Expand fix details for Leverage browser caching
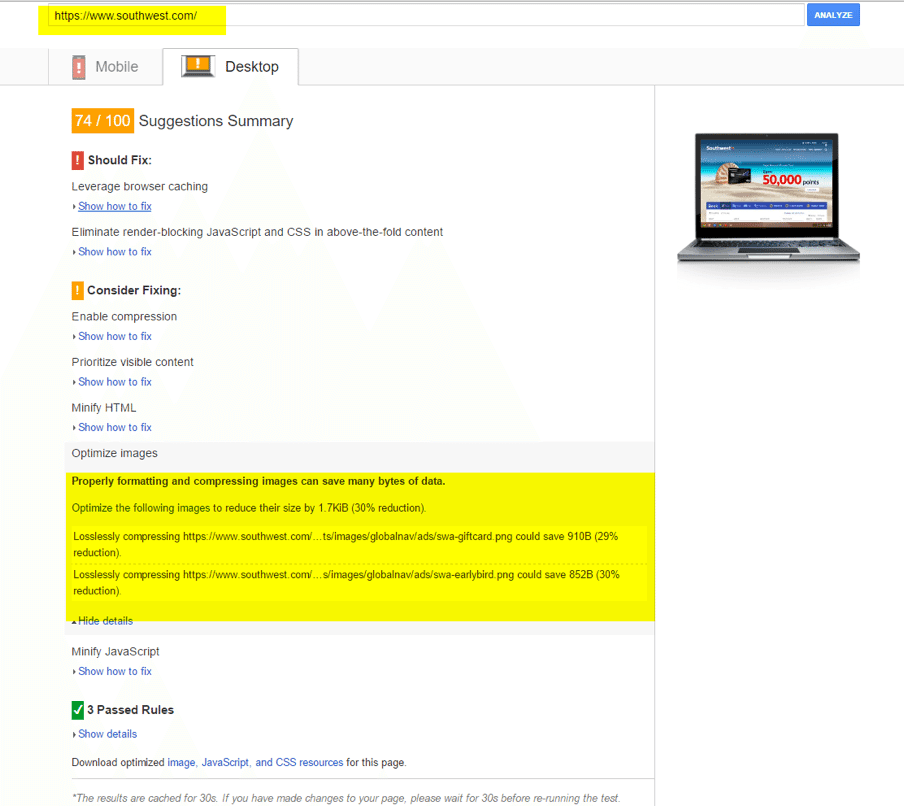The image size is (904, 806). pos(114,206)
